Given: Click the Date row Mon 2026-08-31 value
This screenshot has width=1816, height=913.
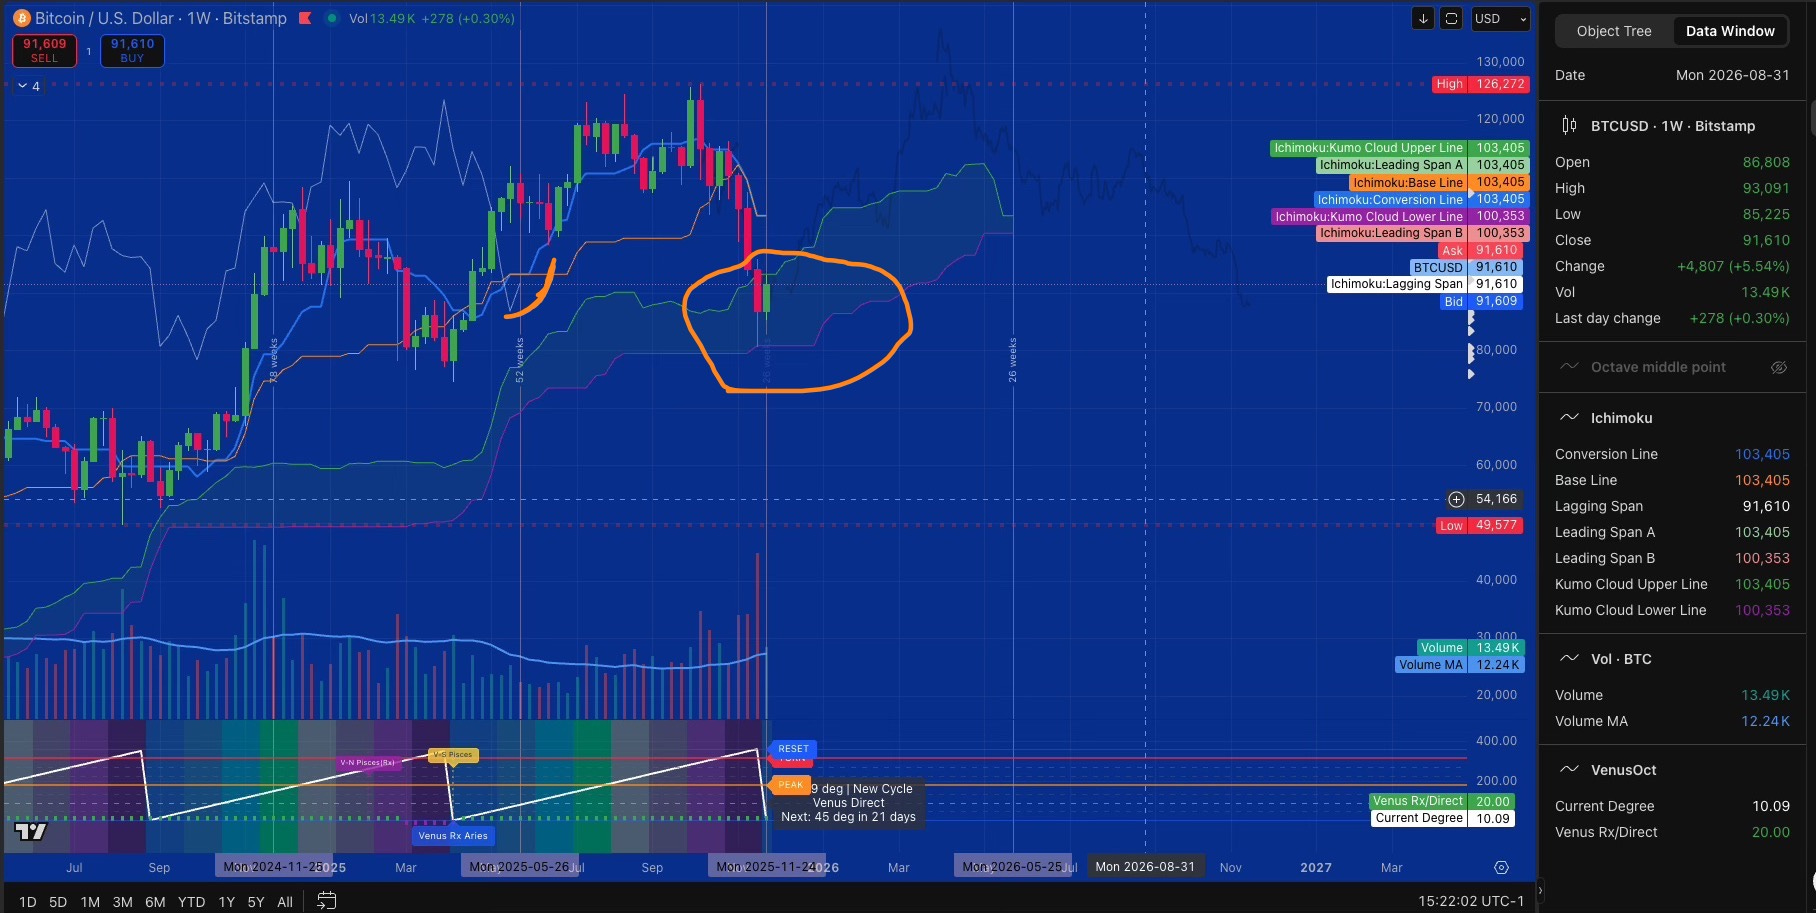Looking at the screenshot, I should click(1733, 75).
